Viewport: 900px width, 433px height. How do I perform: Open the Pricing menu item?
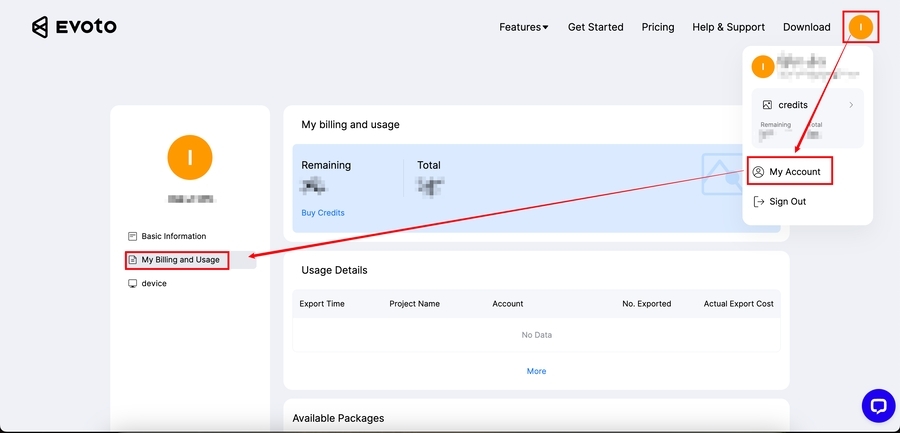(x=658, y=27)
